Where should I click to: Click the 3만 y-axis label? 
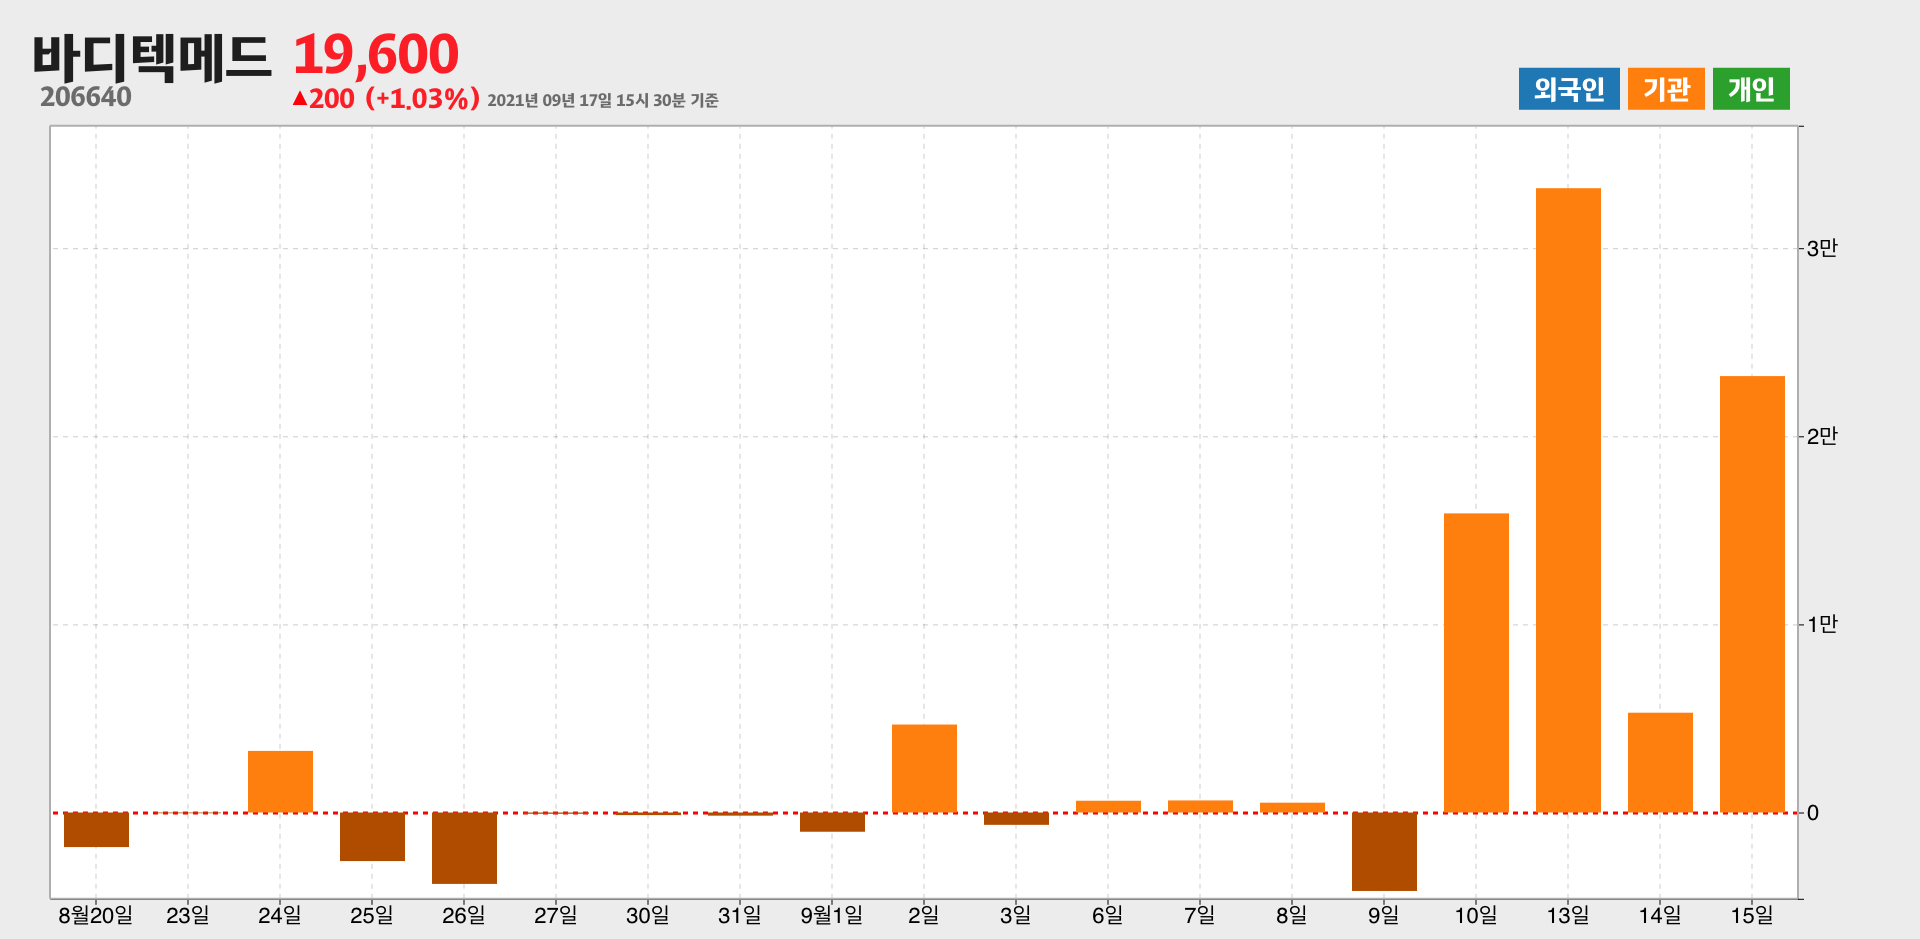tap(1822, 248)
